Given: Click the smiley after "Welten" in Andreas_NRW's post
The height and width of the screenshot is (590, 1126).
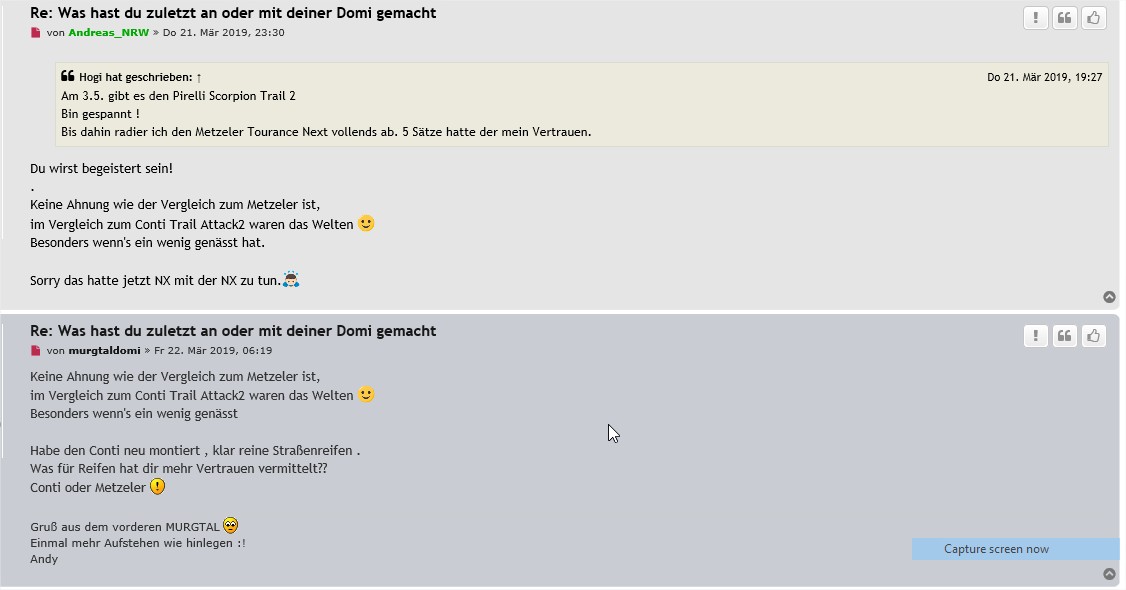Looking at the screenshot, I should click(366, 223).
